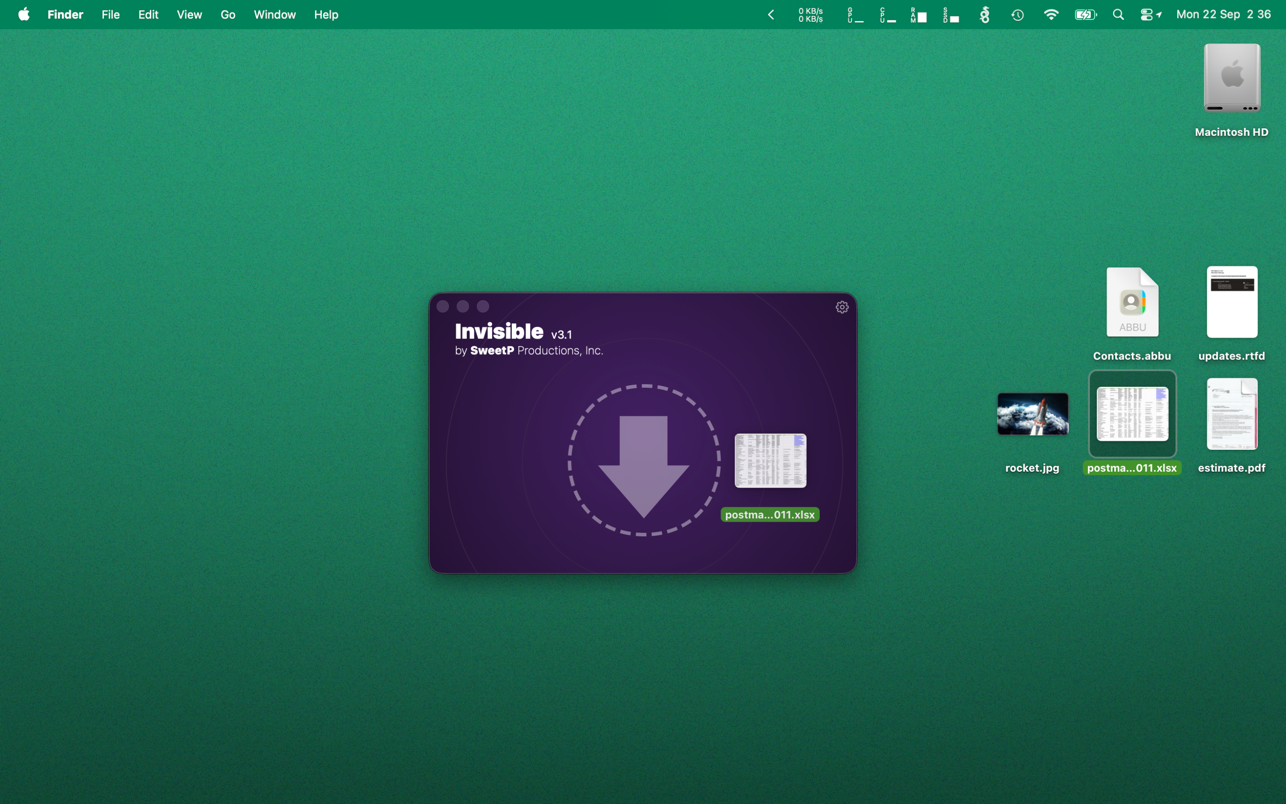Screen dimensions: 1286x804
Task: Open the View menu
Action: pyautogui.click(x=189, y=15)
